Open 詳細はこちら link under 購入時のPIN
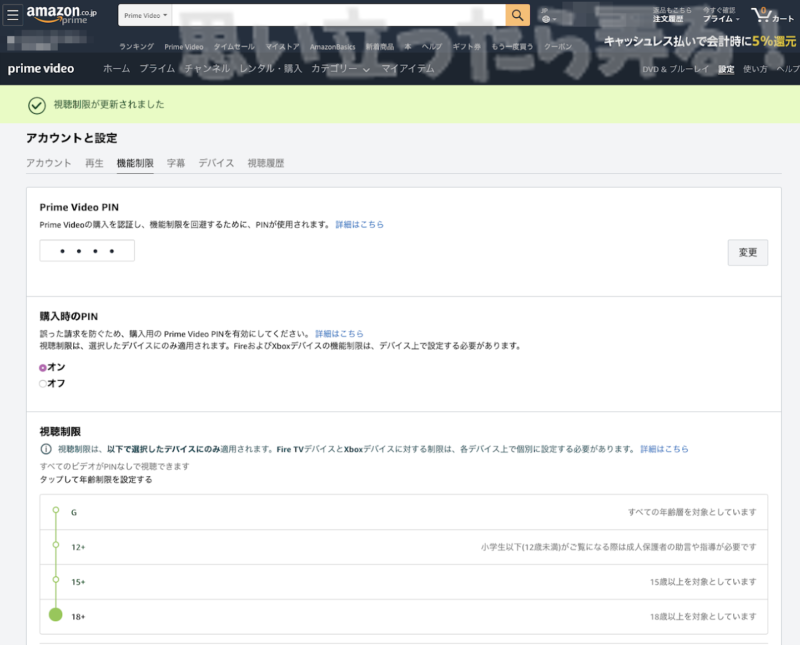Screen dimensions: 800x645 point(339,334)
